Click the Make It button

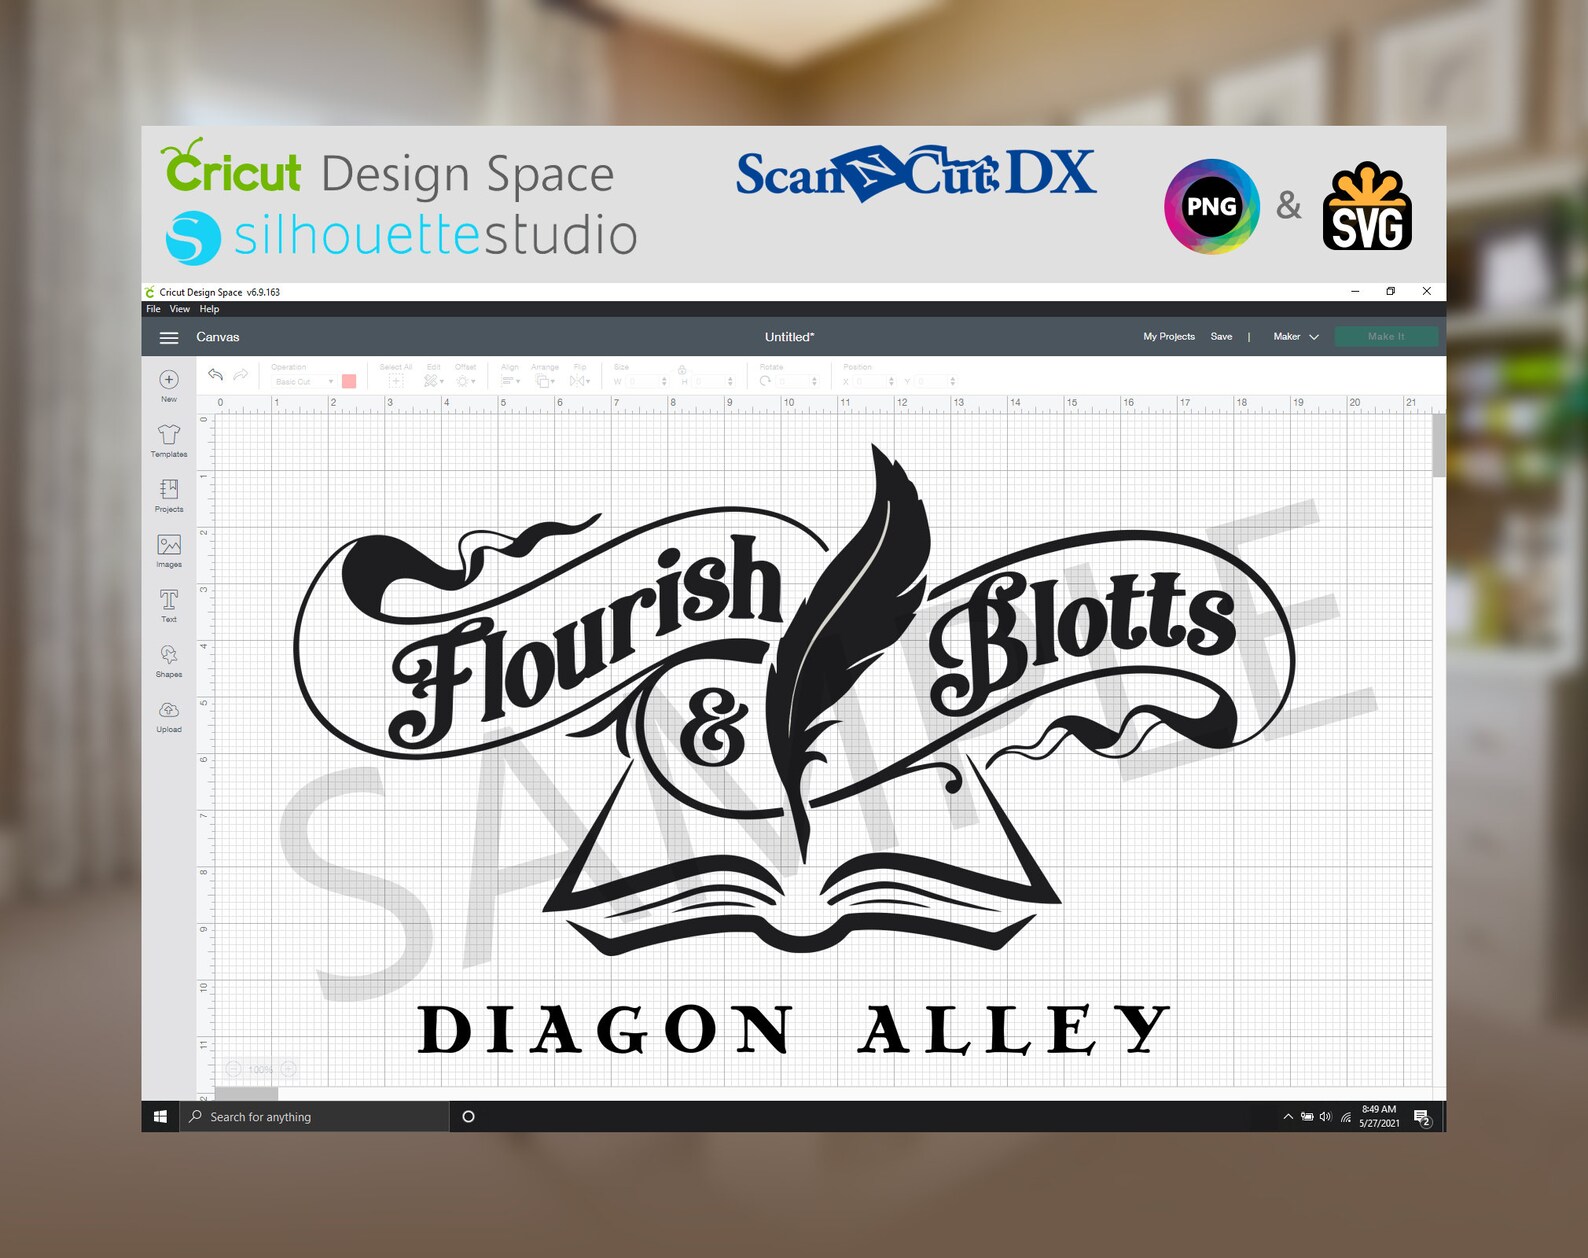point(1386,337)
